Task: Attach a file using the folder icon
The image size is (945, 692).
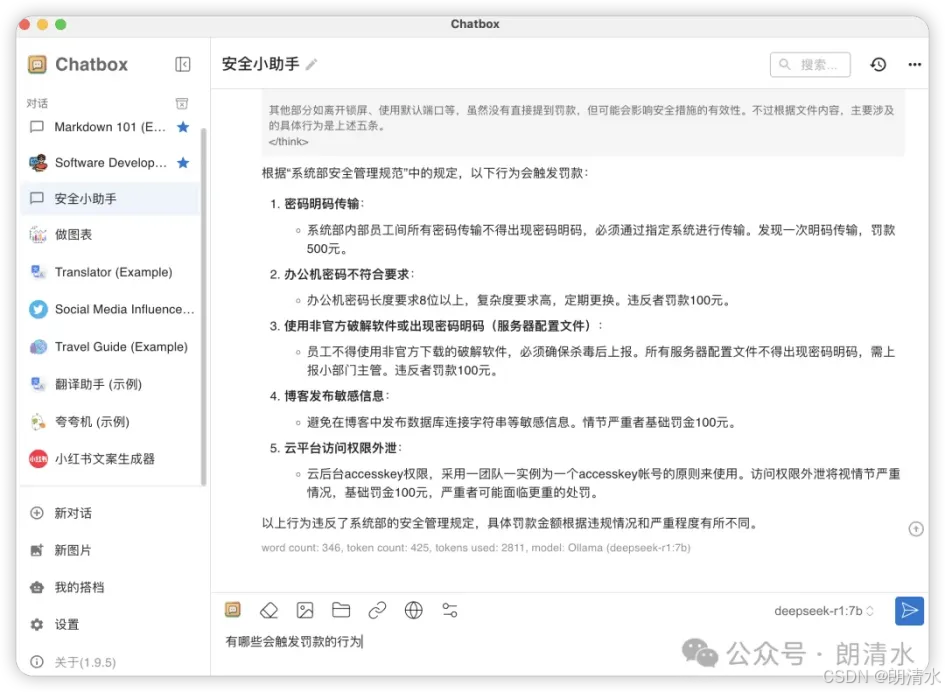Action: tap(341, 610)
